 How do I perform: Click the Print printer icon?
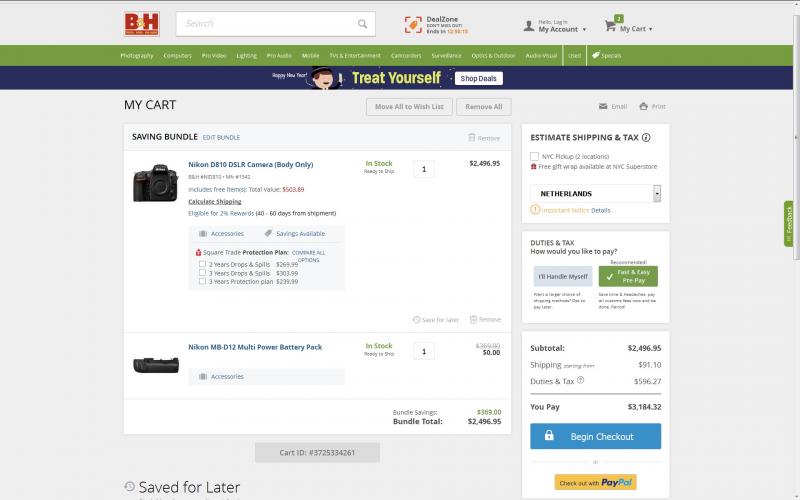[x=643, y=106]
